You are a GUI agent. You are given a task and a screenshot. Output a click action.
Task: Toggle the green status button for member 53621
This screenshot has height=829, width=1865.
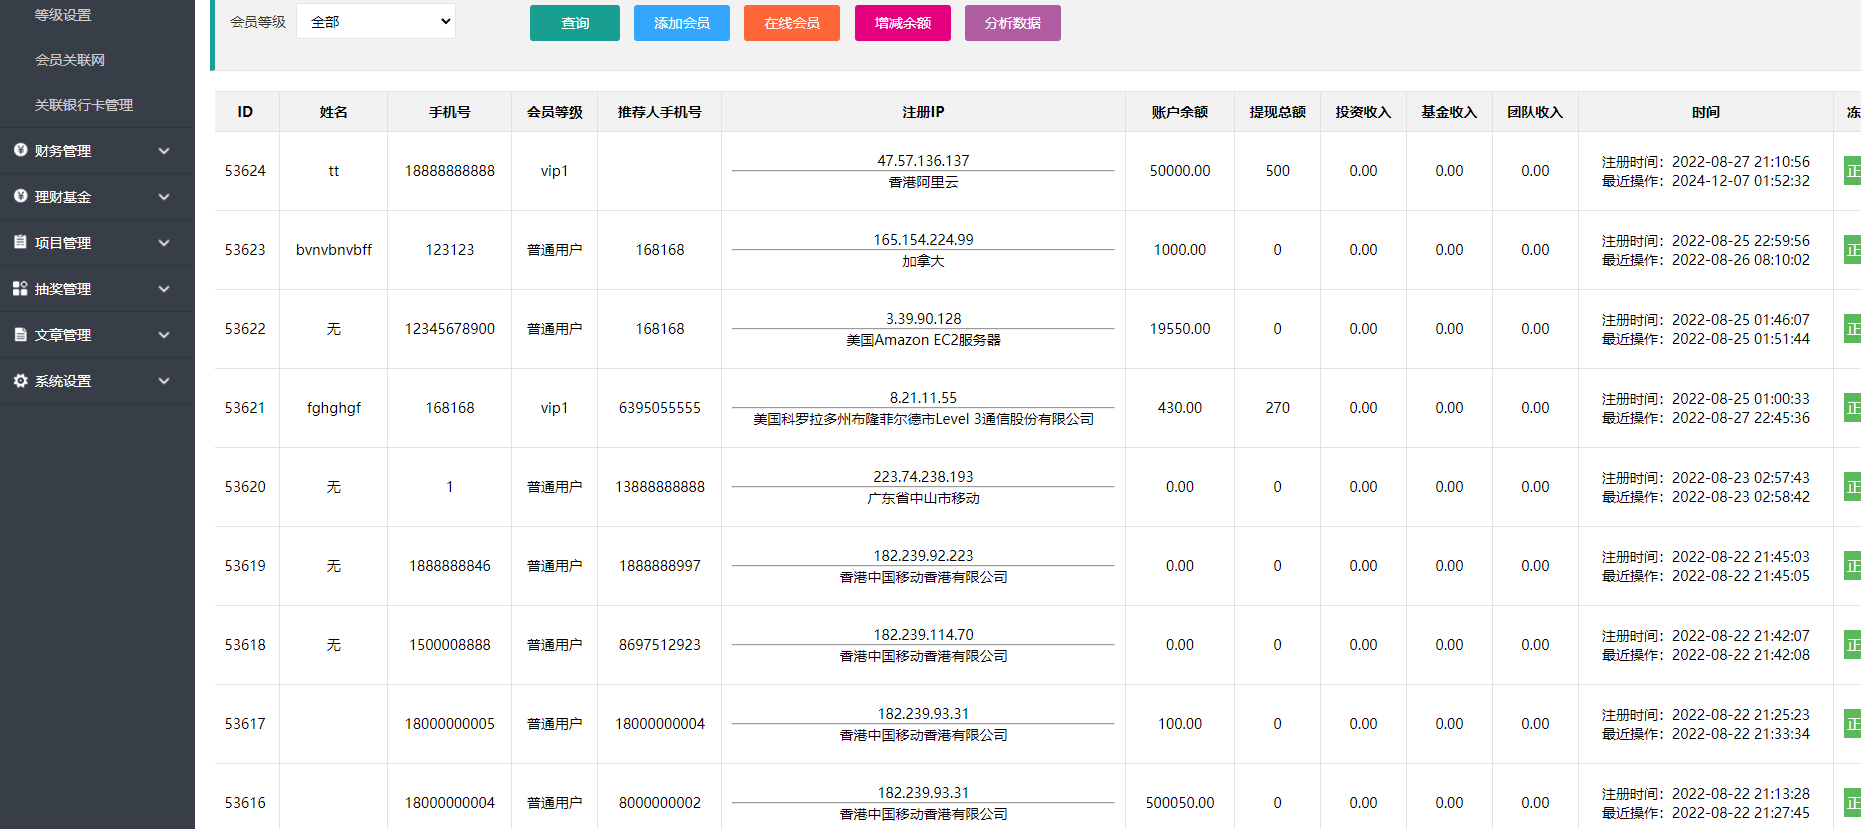pos(1852,408)
